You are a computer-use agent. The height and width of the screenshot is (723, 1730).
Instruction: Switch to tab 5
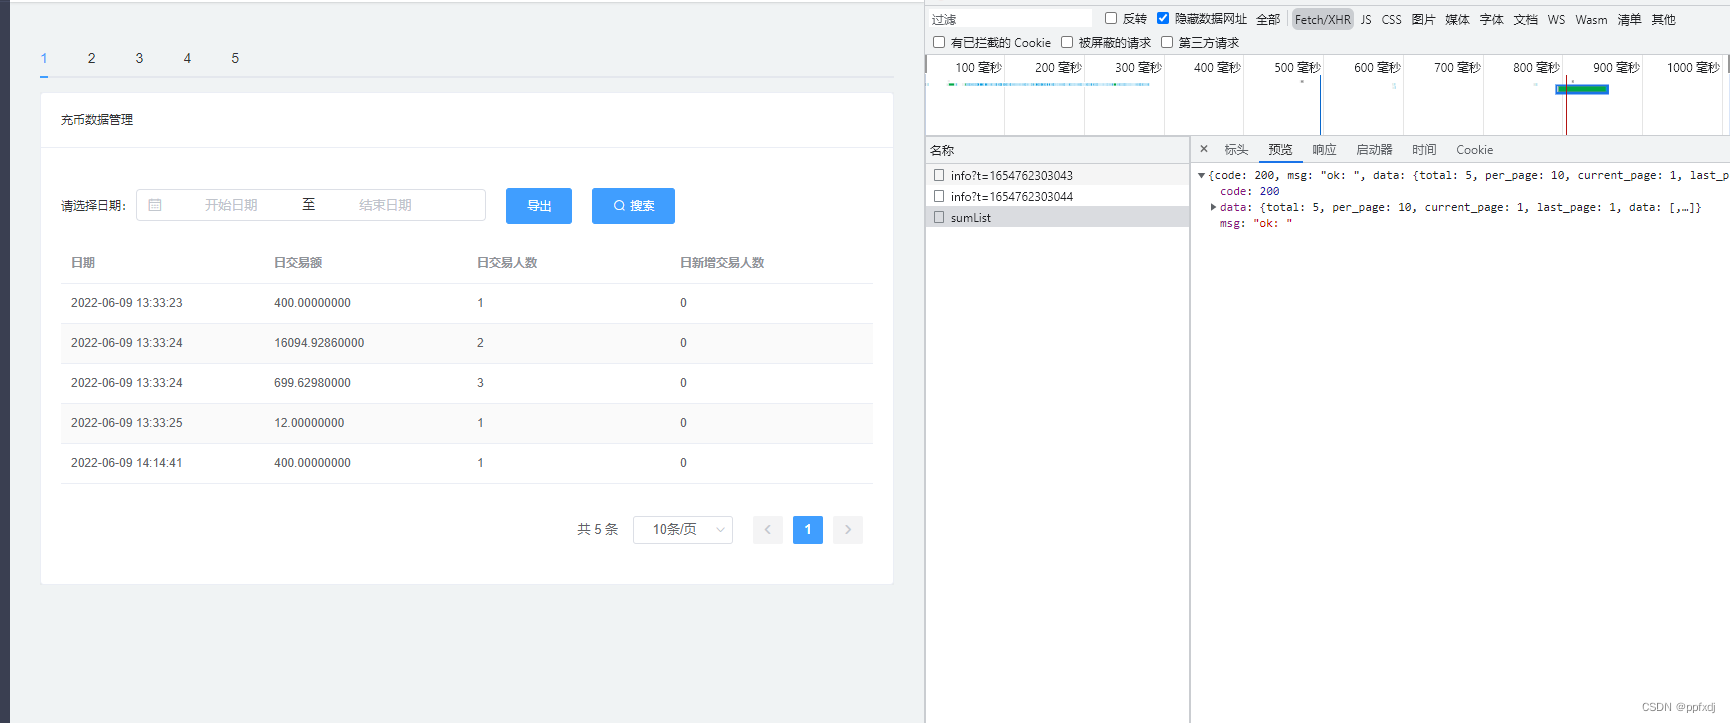235,58
